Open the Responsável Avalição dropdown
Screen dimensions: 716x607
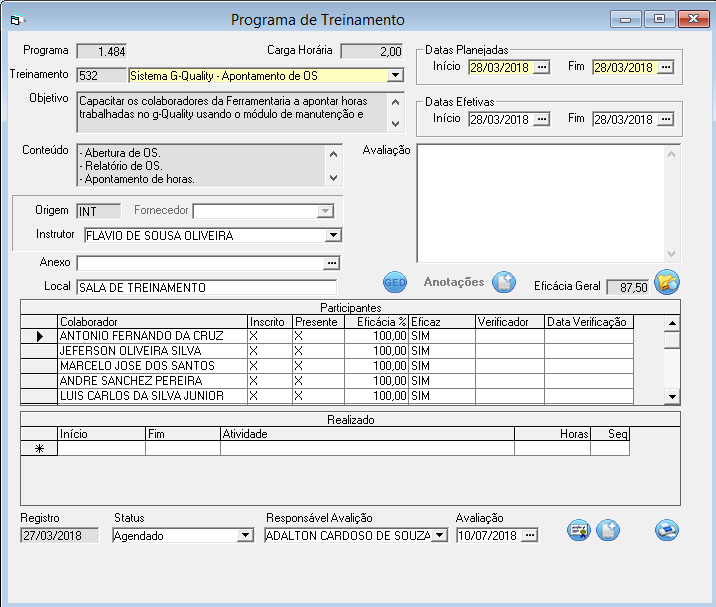coord(439,535)
